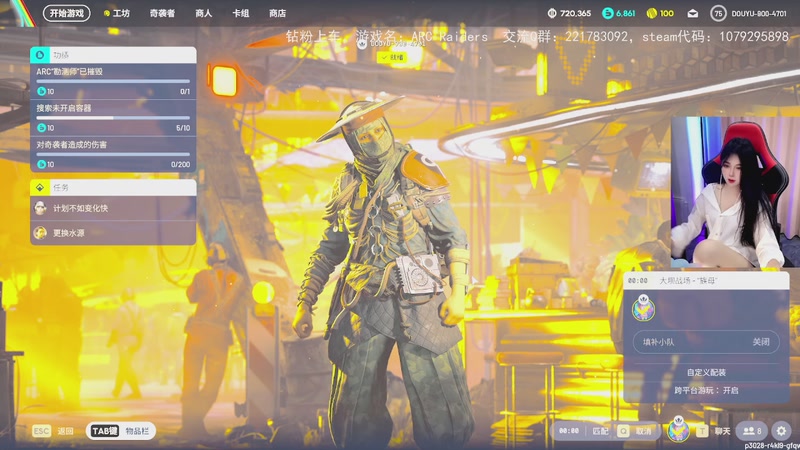Click the cred reward icon beside 0/1
Image resolution: width=800 pixels, height=450 pixels.
pyautogui.click(x=41, y=91)
